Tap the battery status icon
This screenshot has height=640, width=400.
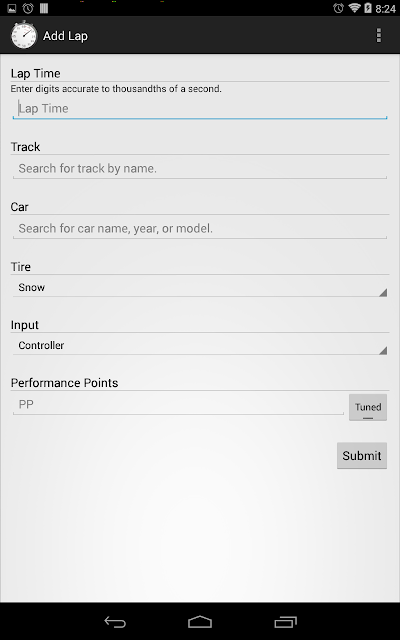(368, 8)
